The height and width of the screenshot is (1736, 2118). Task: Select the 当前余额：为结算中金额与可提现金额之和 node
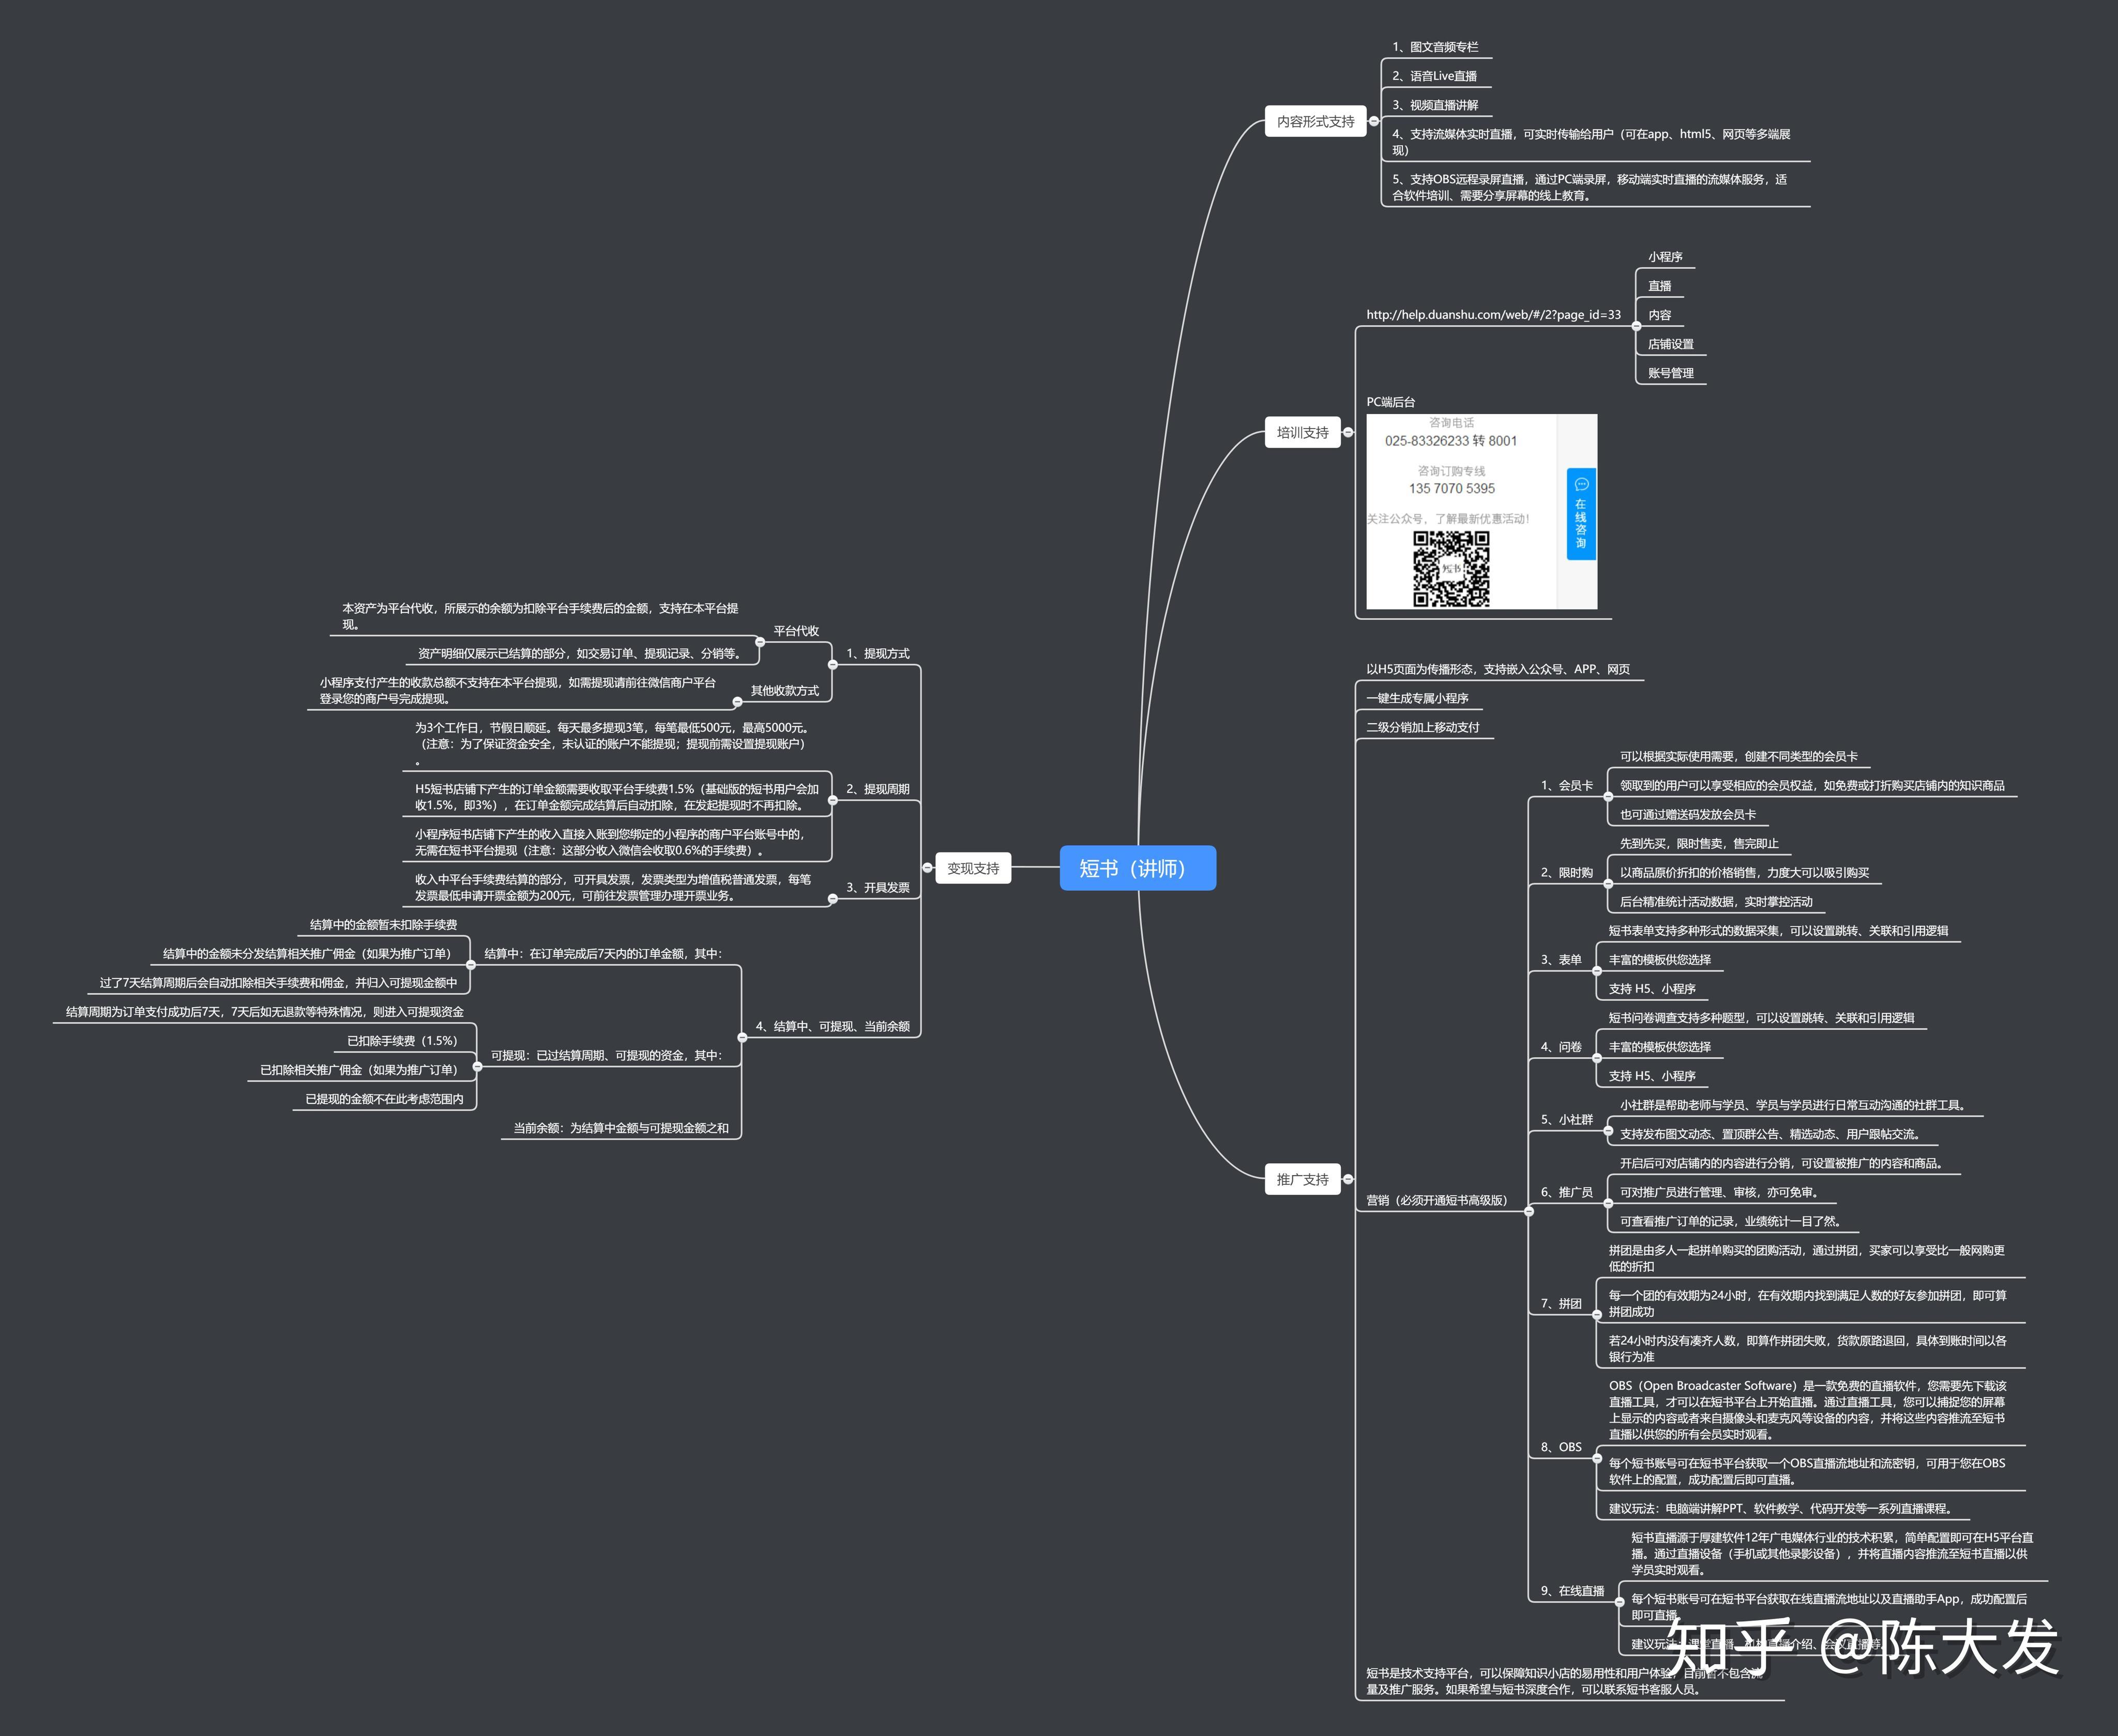pos(621,1128)
